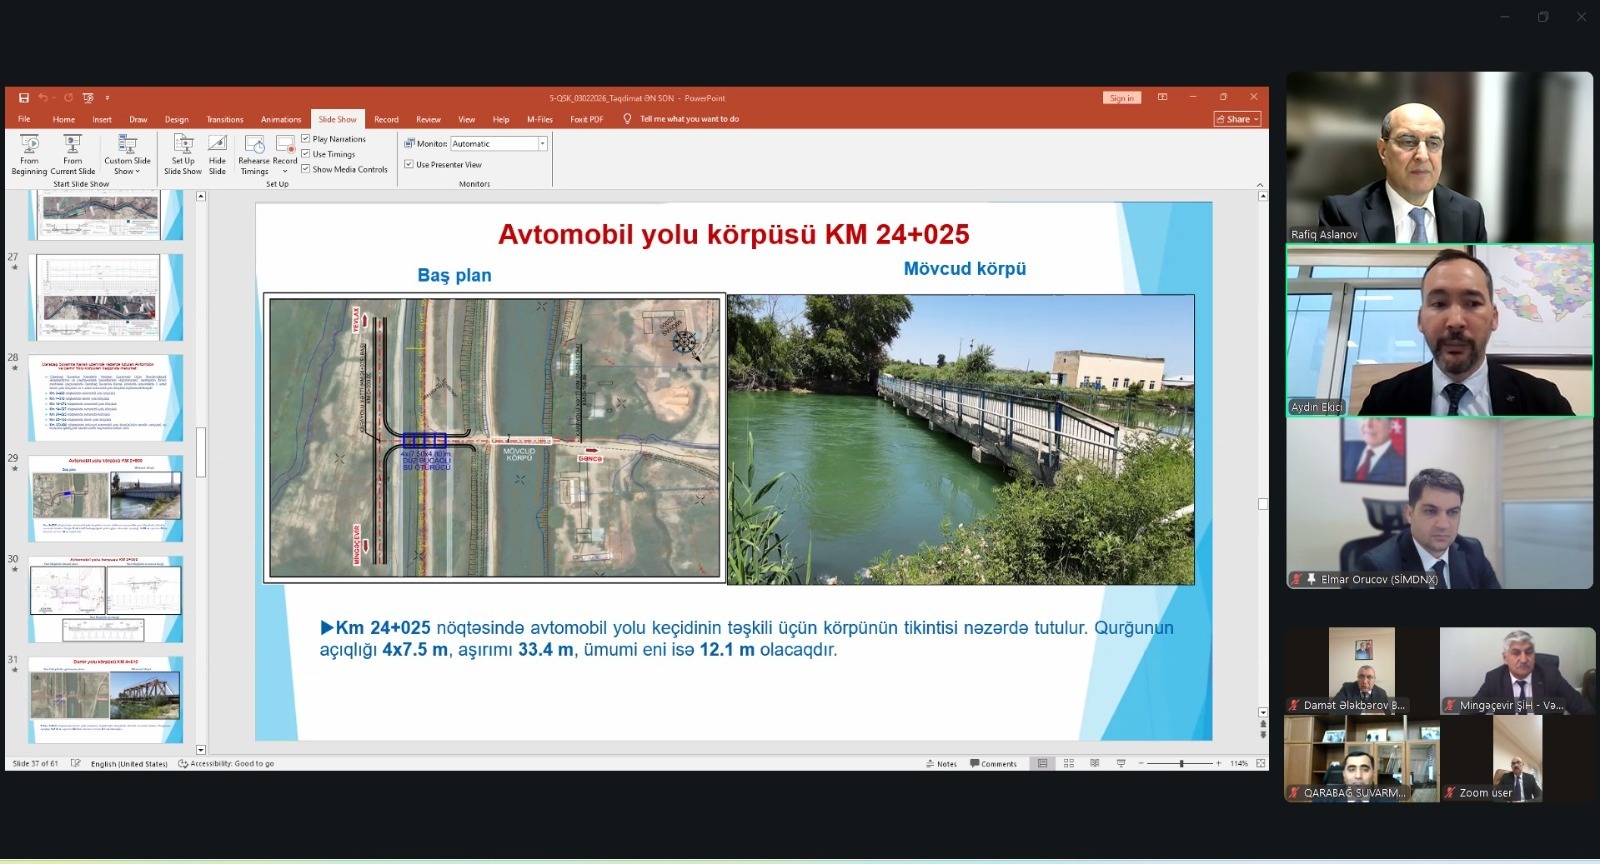This screenshot has width=1600, height=864.
Task: Switch to the Animations tab
Action: (x=281, y=119)
